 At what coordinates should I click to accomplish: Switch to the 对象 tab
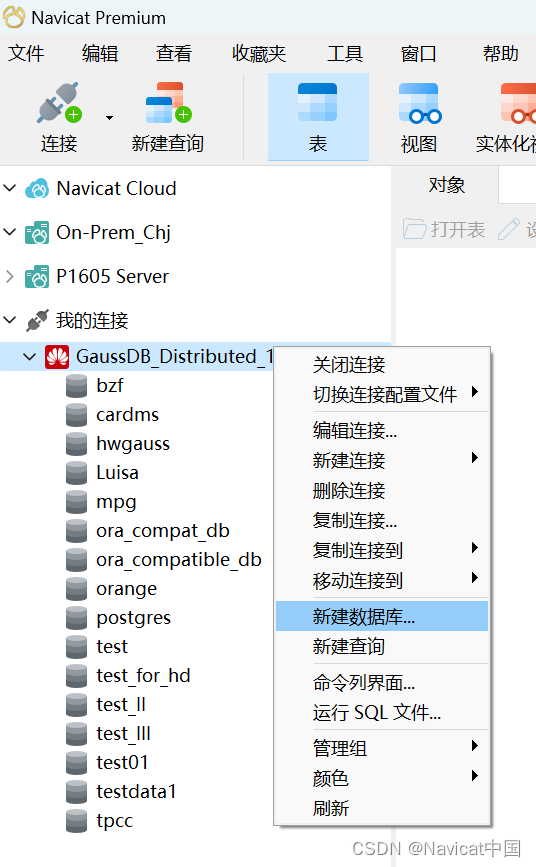(x=446, y=185)
